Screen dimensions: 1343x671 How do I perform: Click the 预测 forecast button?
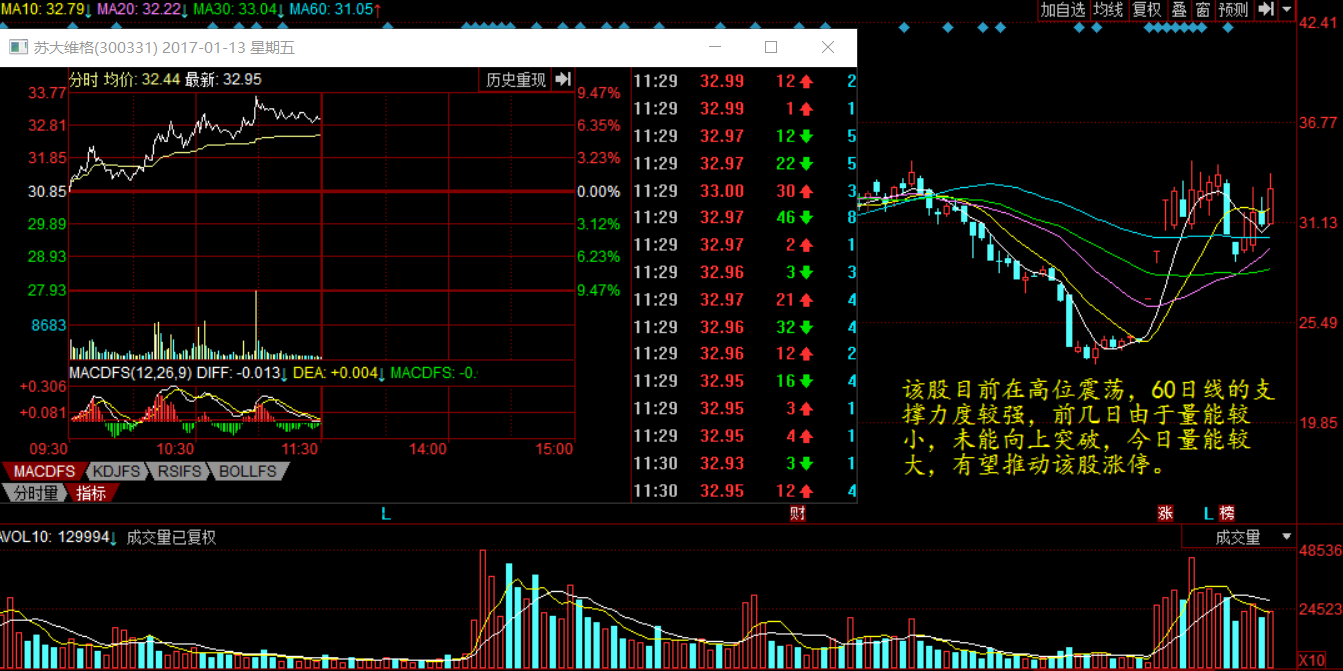1233,10
